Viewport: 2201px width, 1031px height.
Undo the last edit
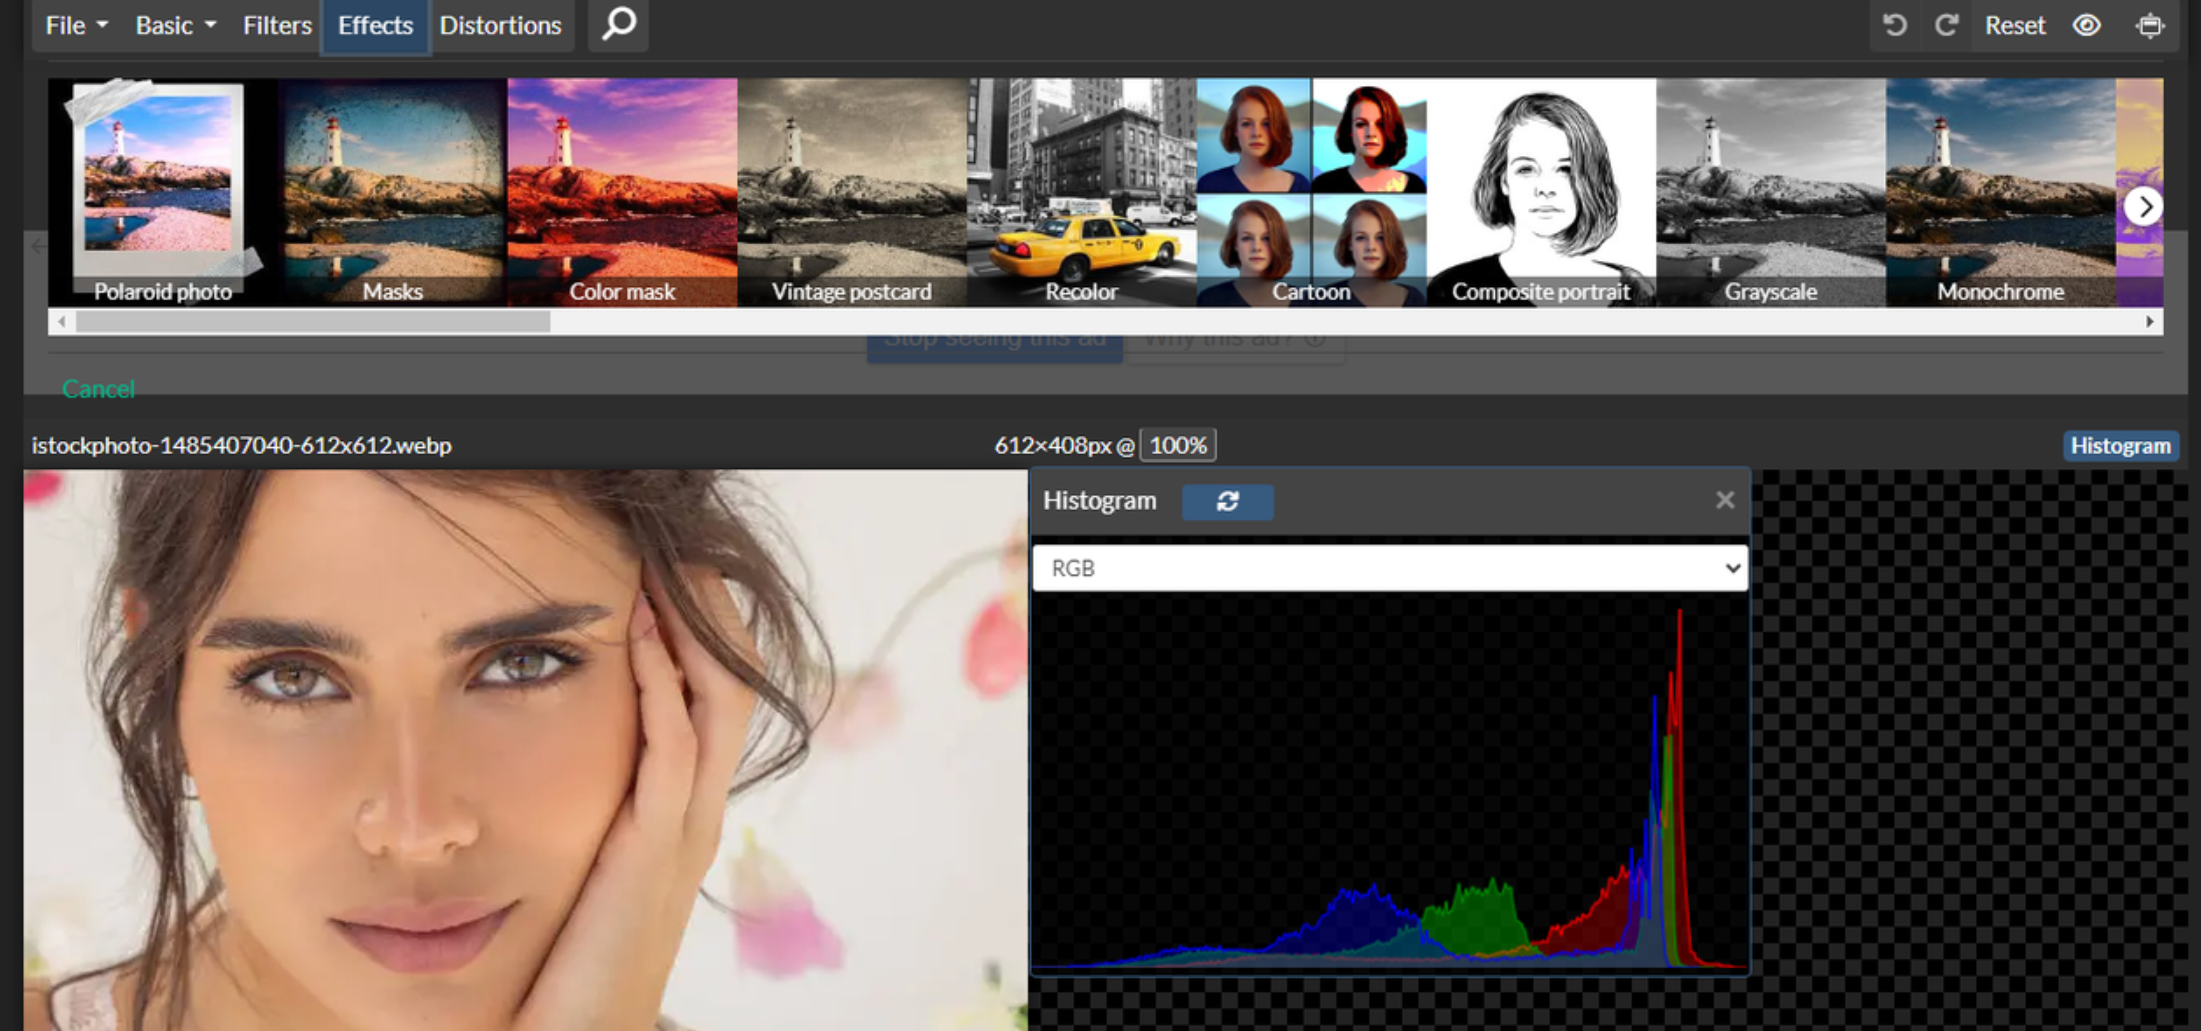1895,25
